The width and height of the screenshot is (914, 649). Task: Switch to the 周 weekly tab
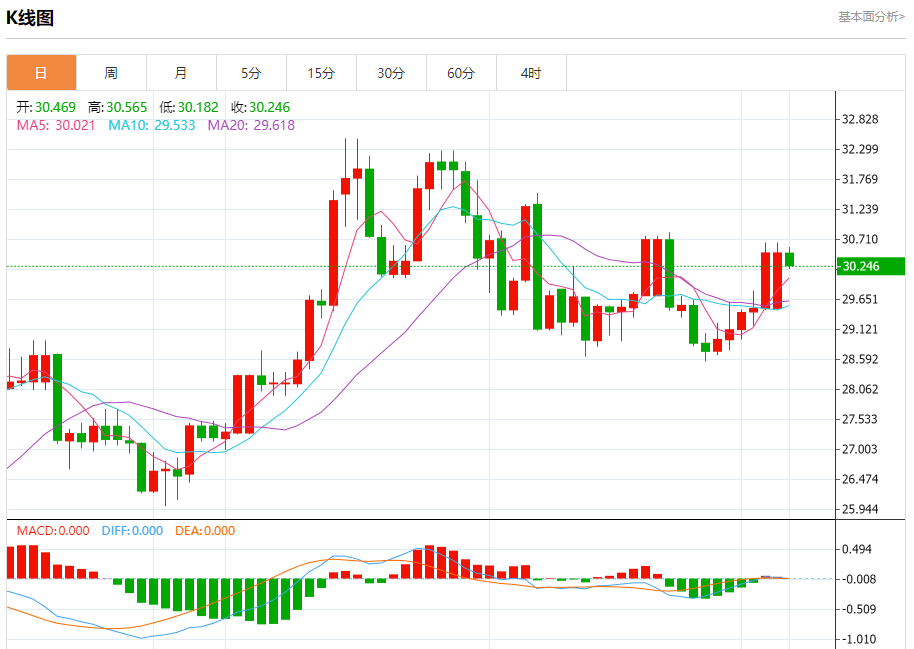[111, 73]
